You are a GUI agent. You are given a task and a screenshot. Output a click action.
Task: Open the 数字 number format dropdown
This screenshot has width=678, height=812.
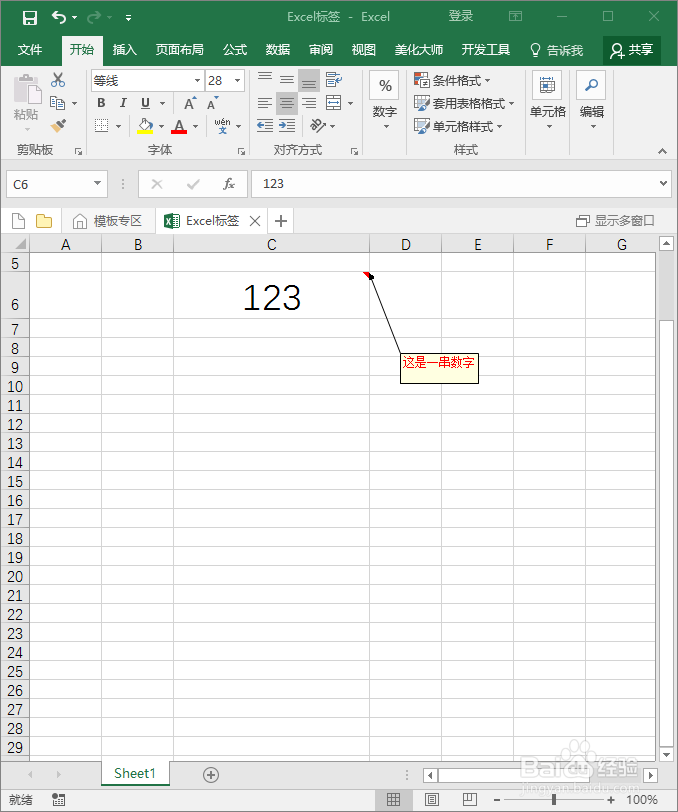point(385,101)
